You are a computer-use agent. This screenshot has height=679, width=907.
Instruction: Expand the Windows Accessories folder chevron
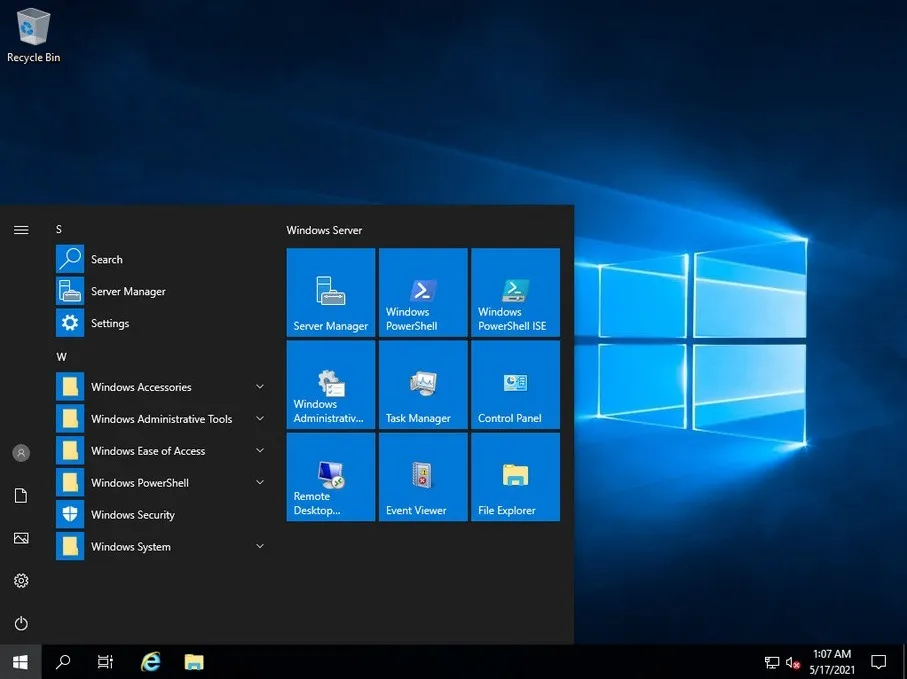coord(260,386)
